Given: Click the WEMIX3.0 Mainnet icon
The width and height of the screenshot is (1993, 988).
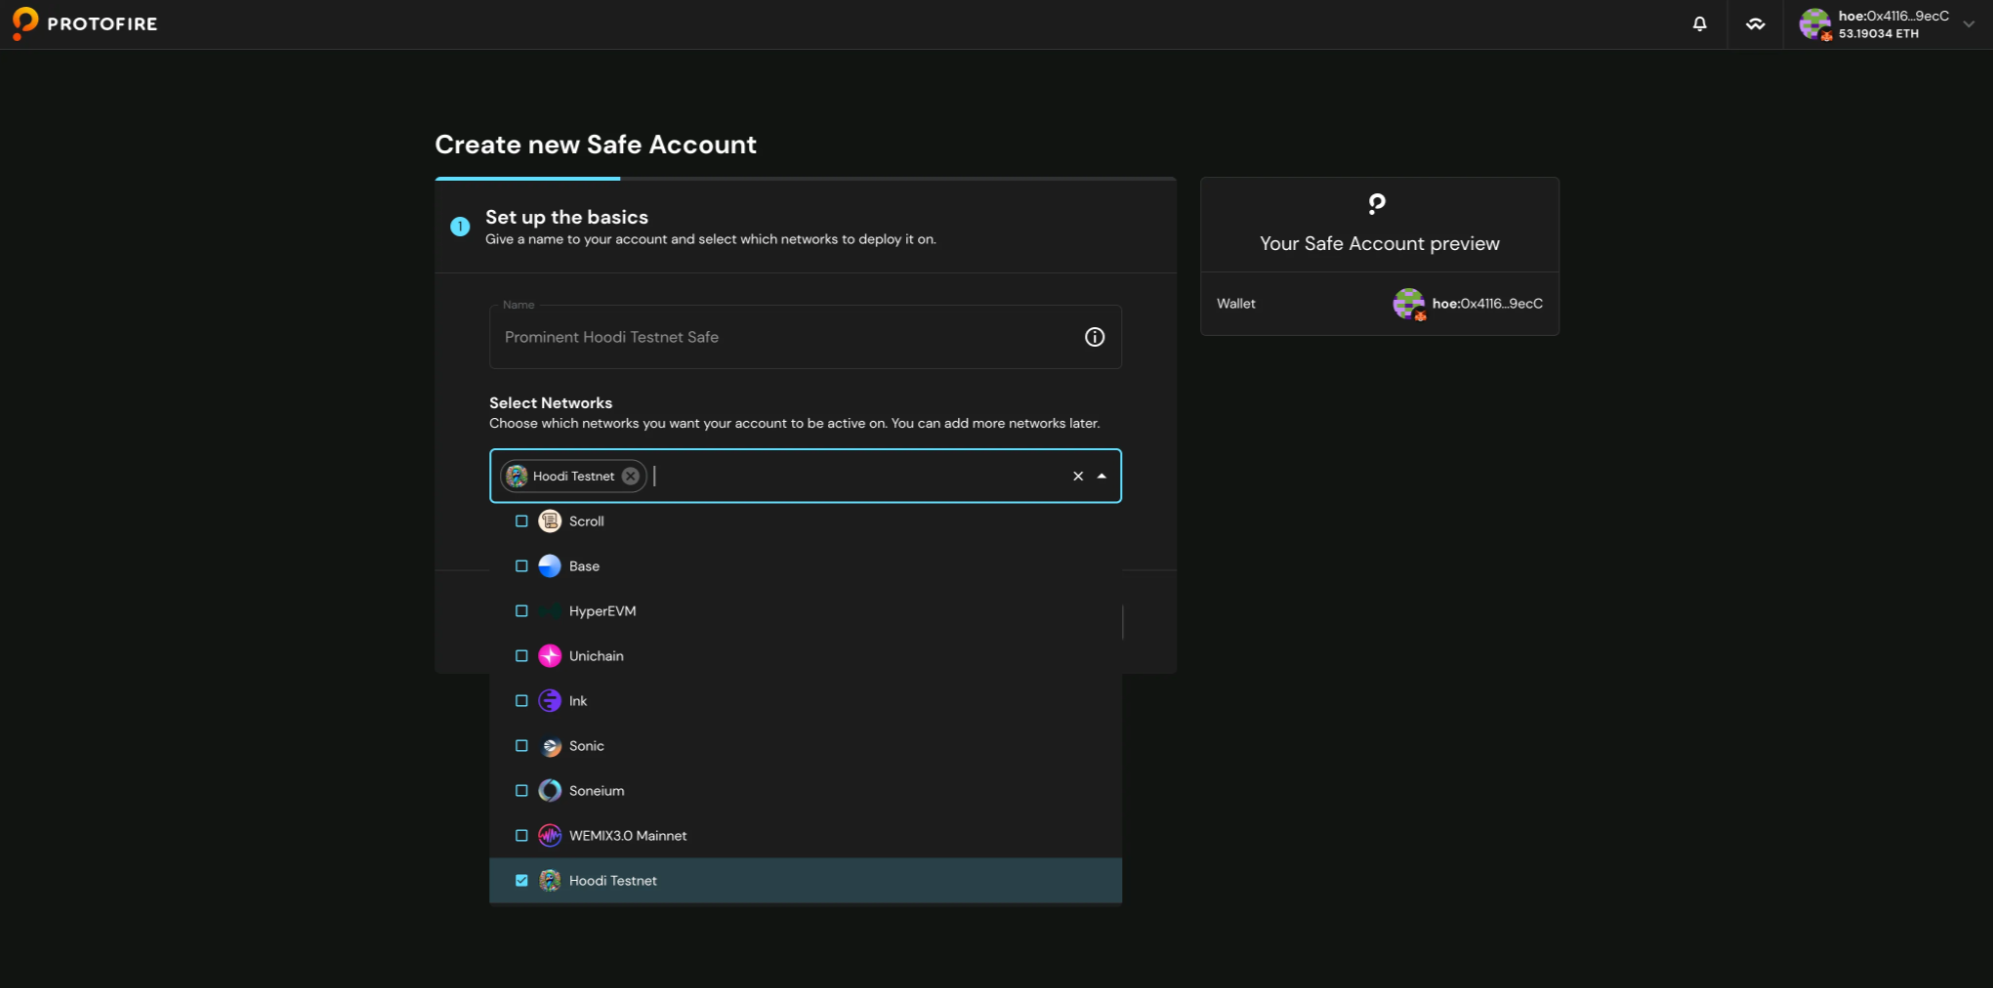Looking at the screenshot, I should 550,836.
